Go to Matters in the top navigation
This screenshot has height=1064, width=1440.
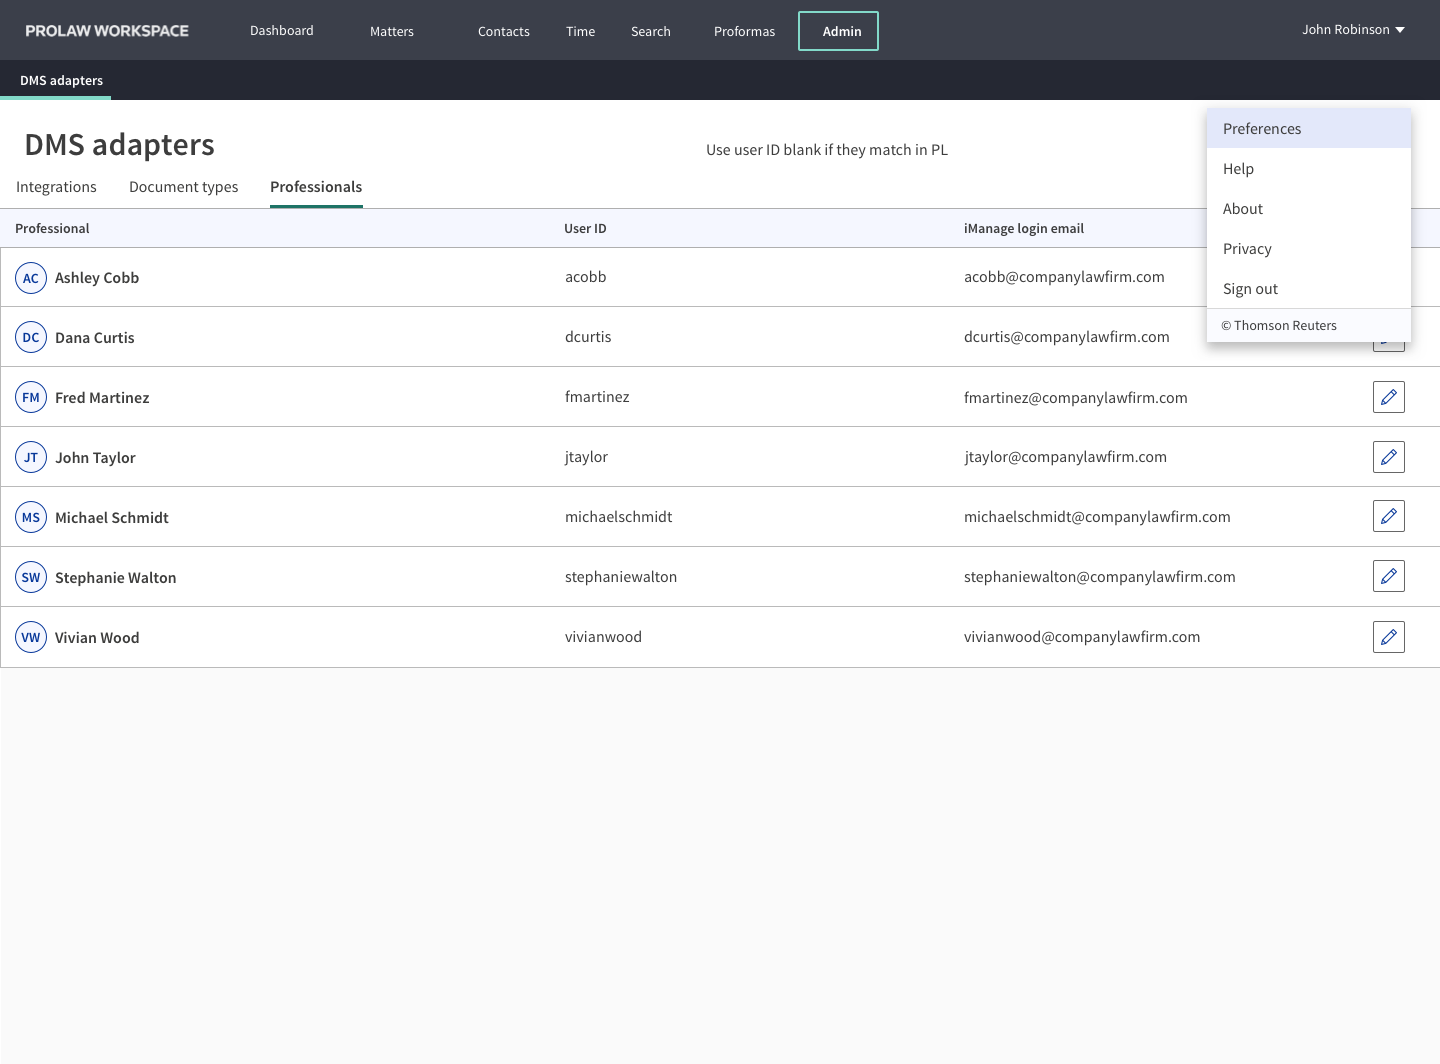point(392,32)
